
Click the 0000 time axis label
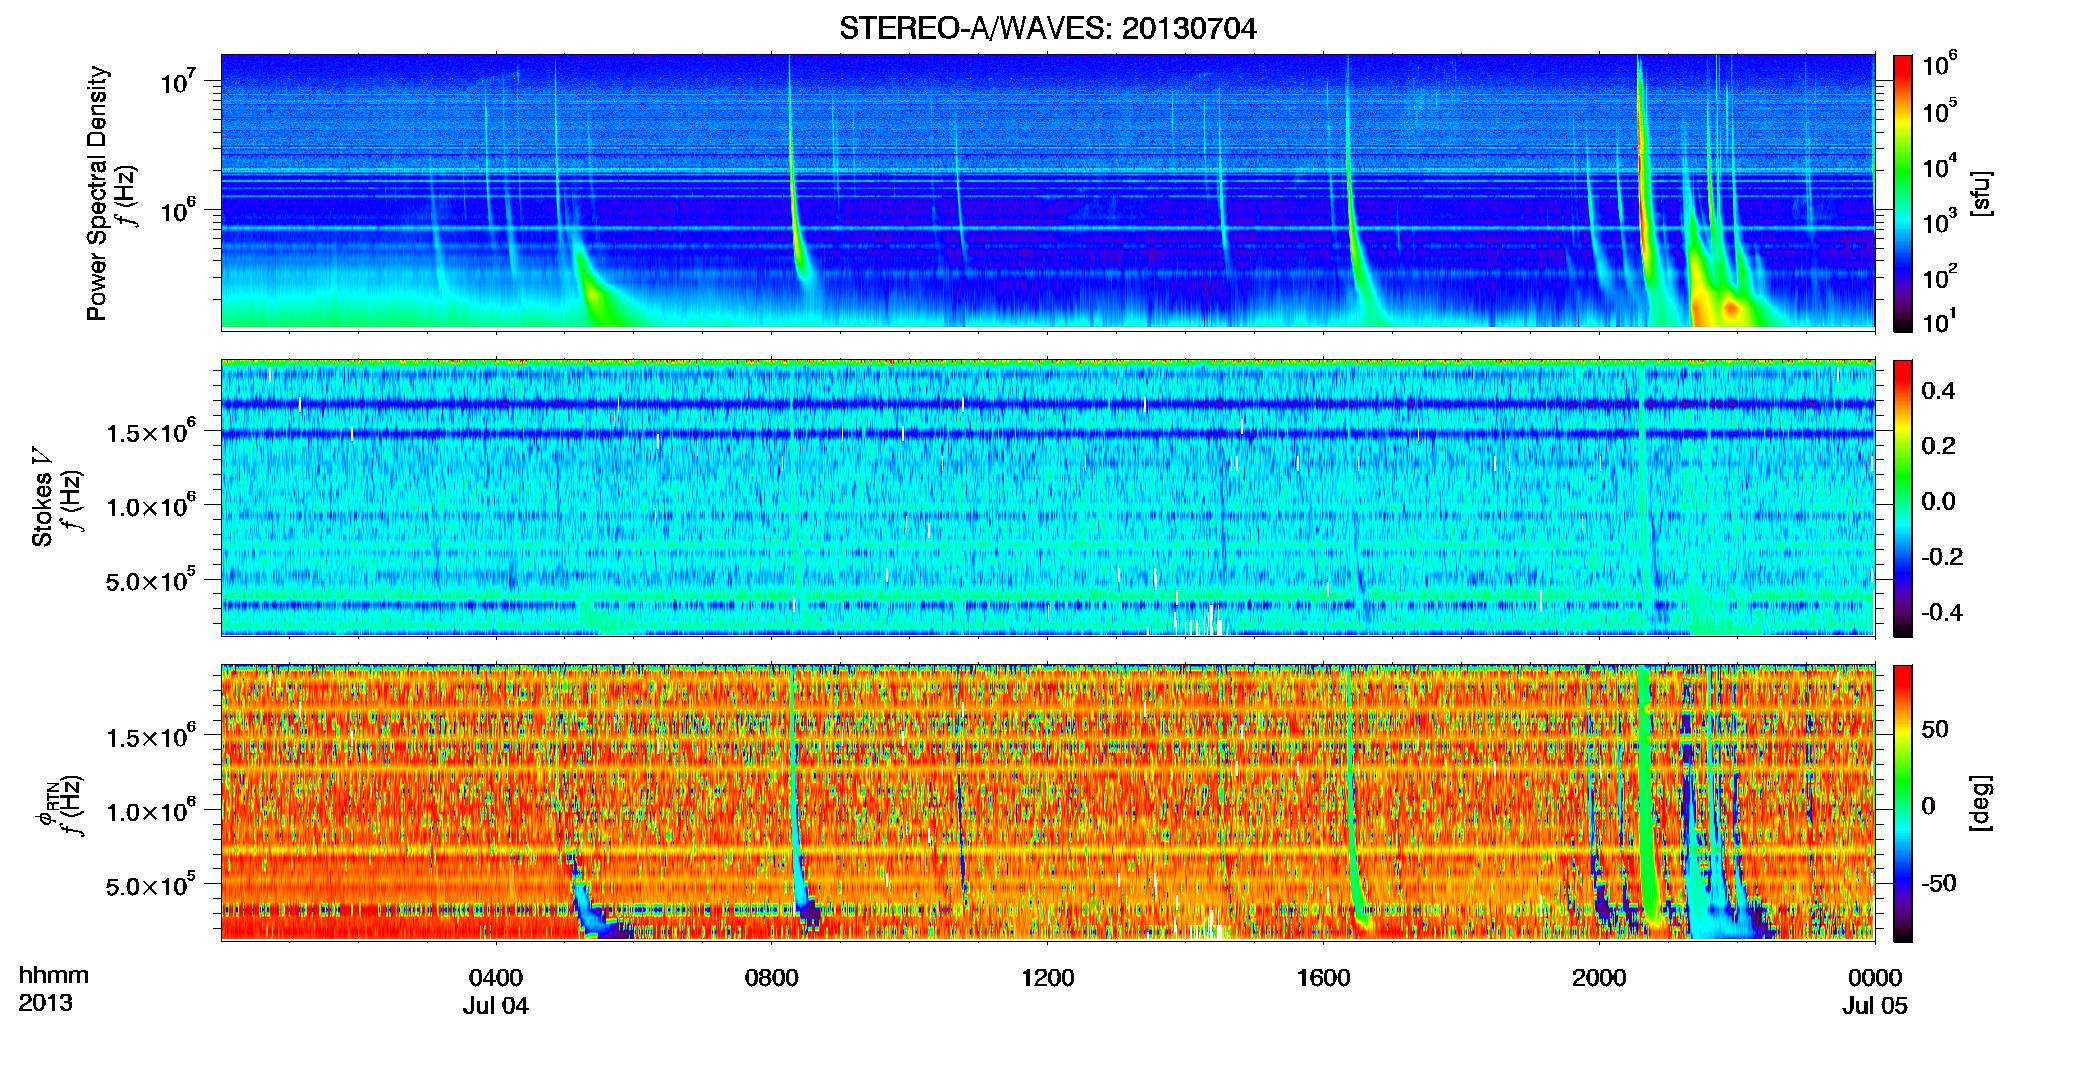[x=1875, y=978]
